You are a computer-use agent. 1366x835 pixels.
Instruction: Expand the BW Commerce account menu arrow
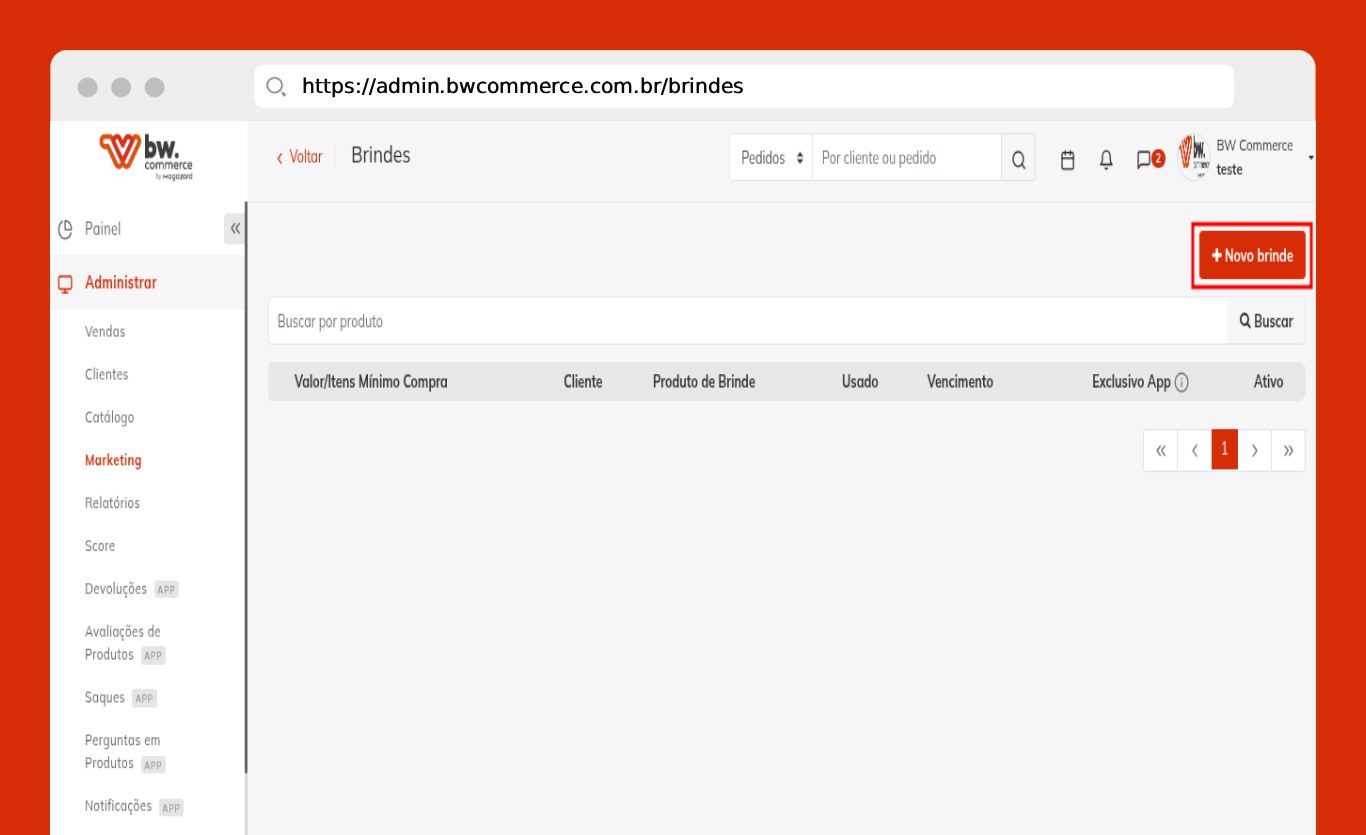1310,158
